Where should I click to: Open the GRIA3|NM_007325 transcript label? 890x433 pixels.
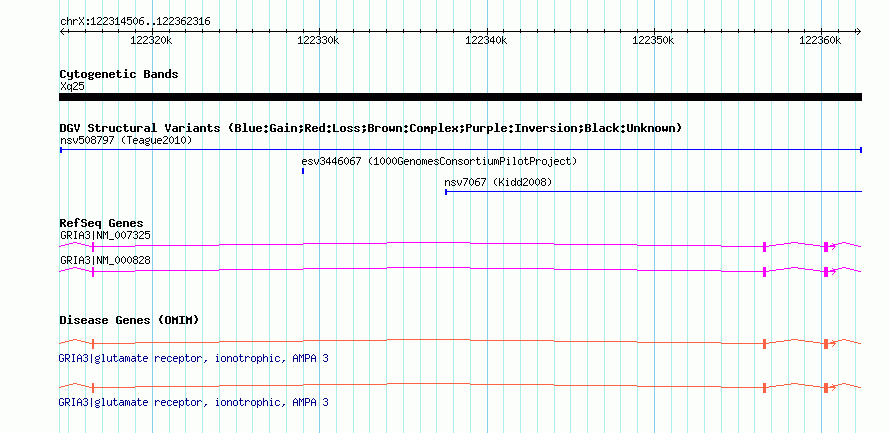pos(105,235)
